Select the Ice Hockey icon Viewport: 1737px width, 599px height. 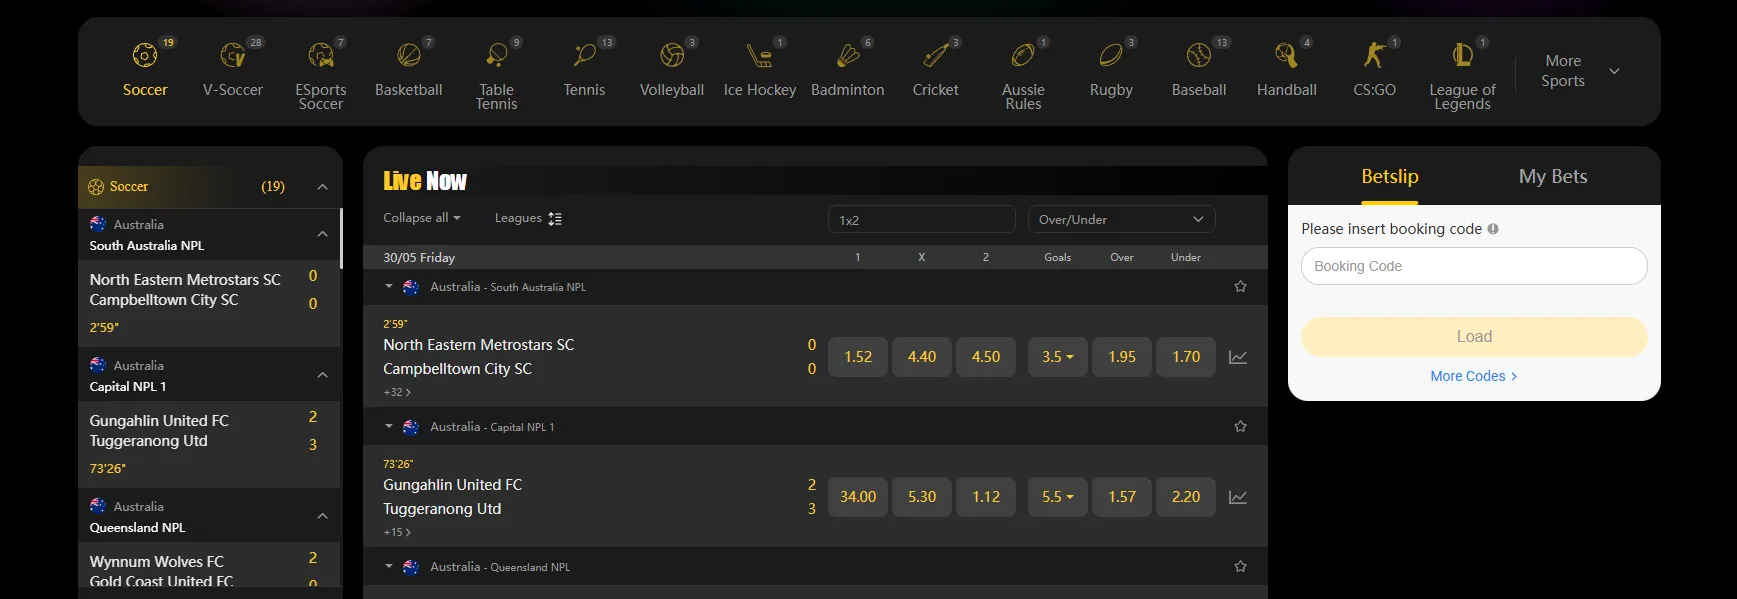tap(760, 55)
